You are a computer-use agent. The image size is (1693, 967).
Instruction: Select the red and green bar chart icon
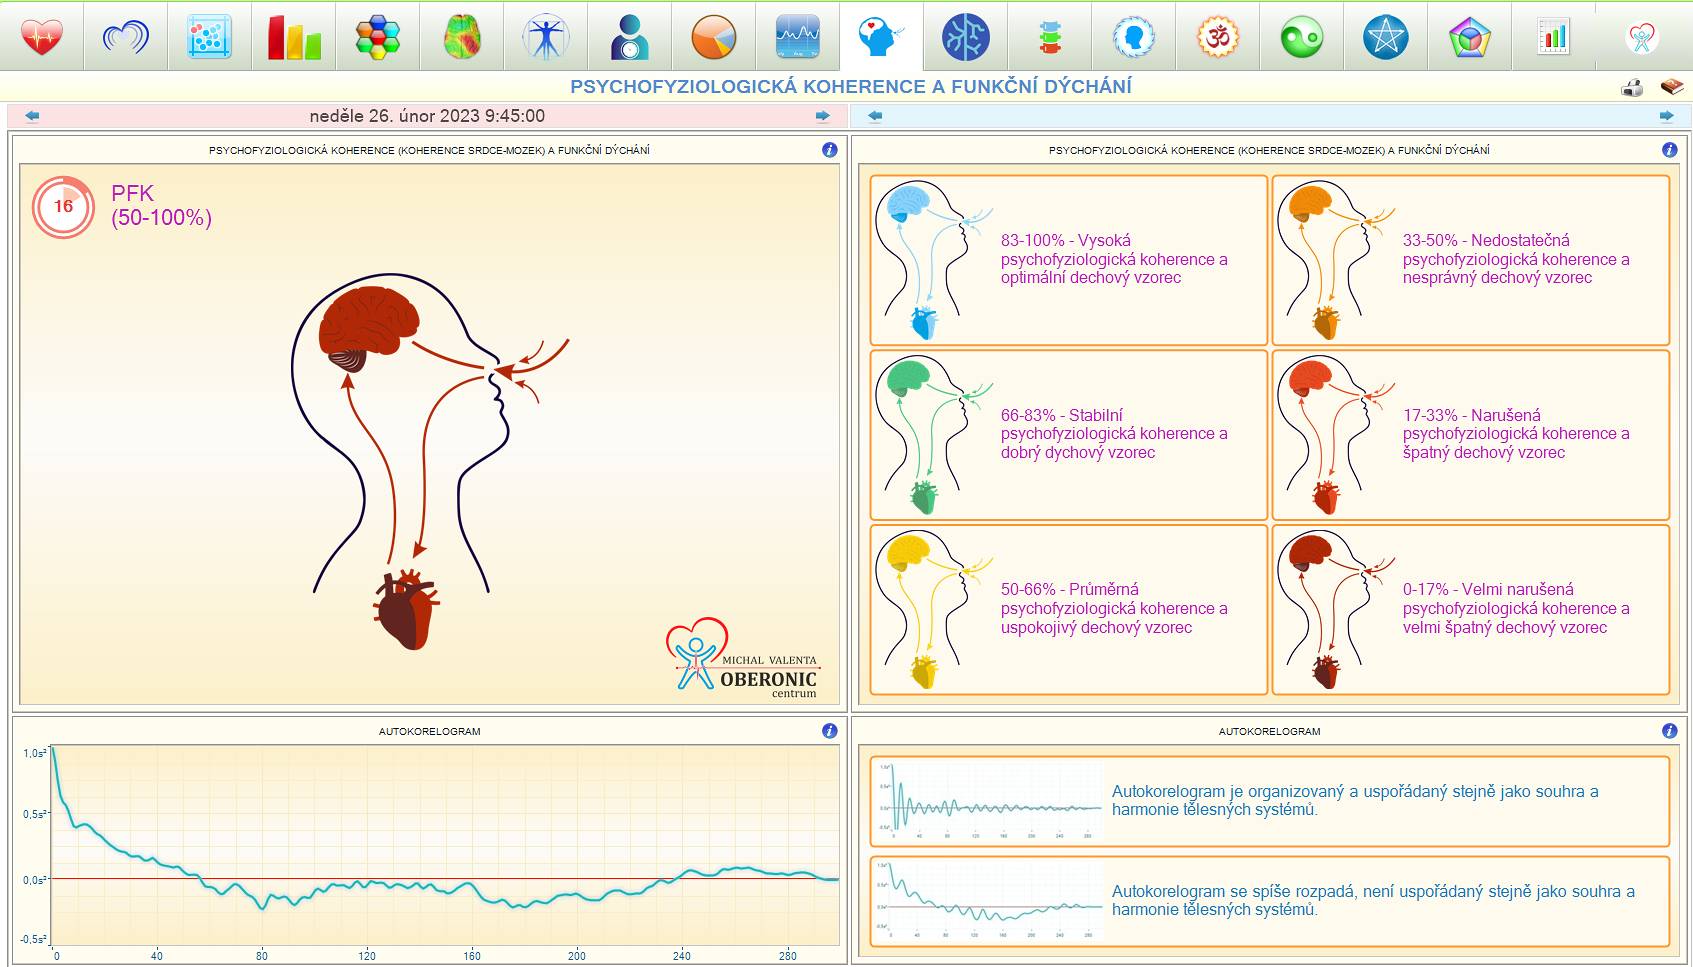point(294,37)
